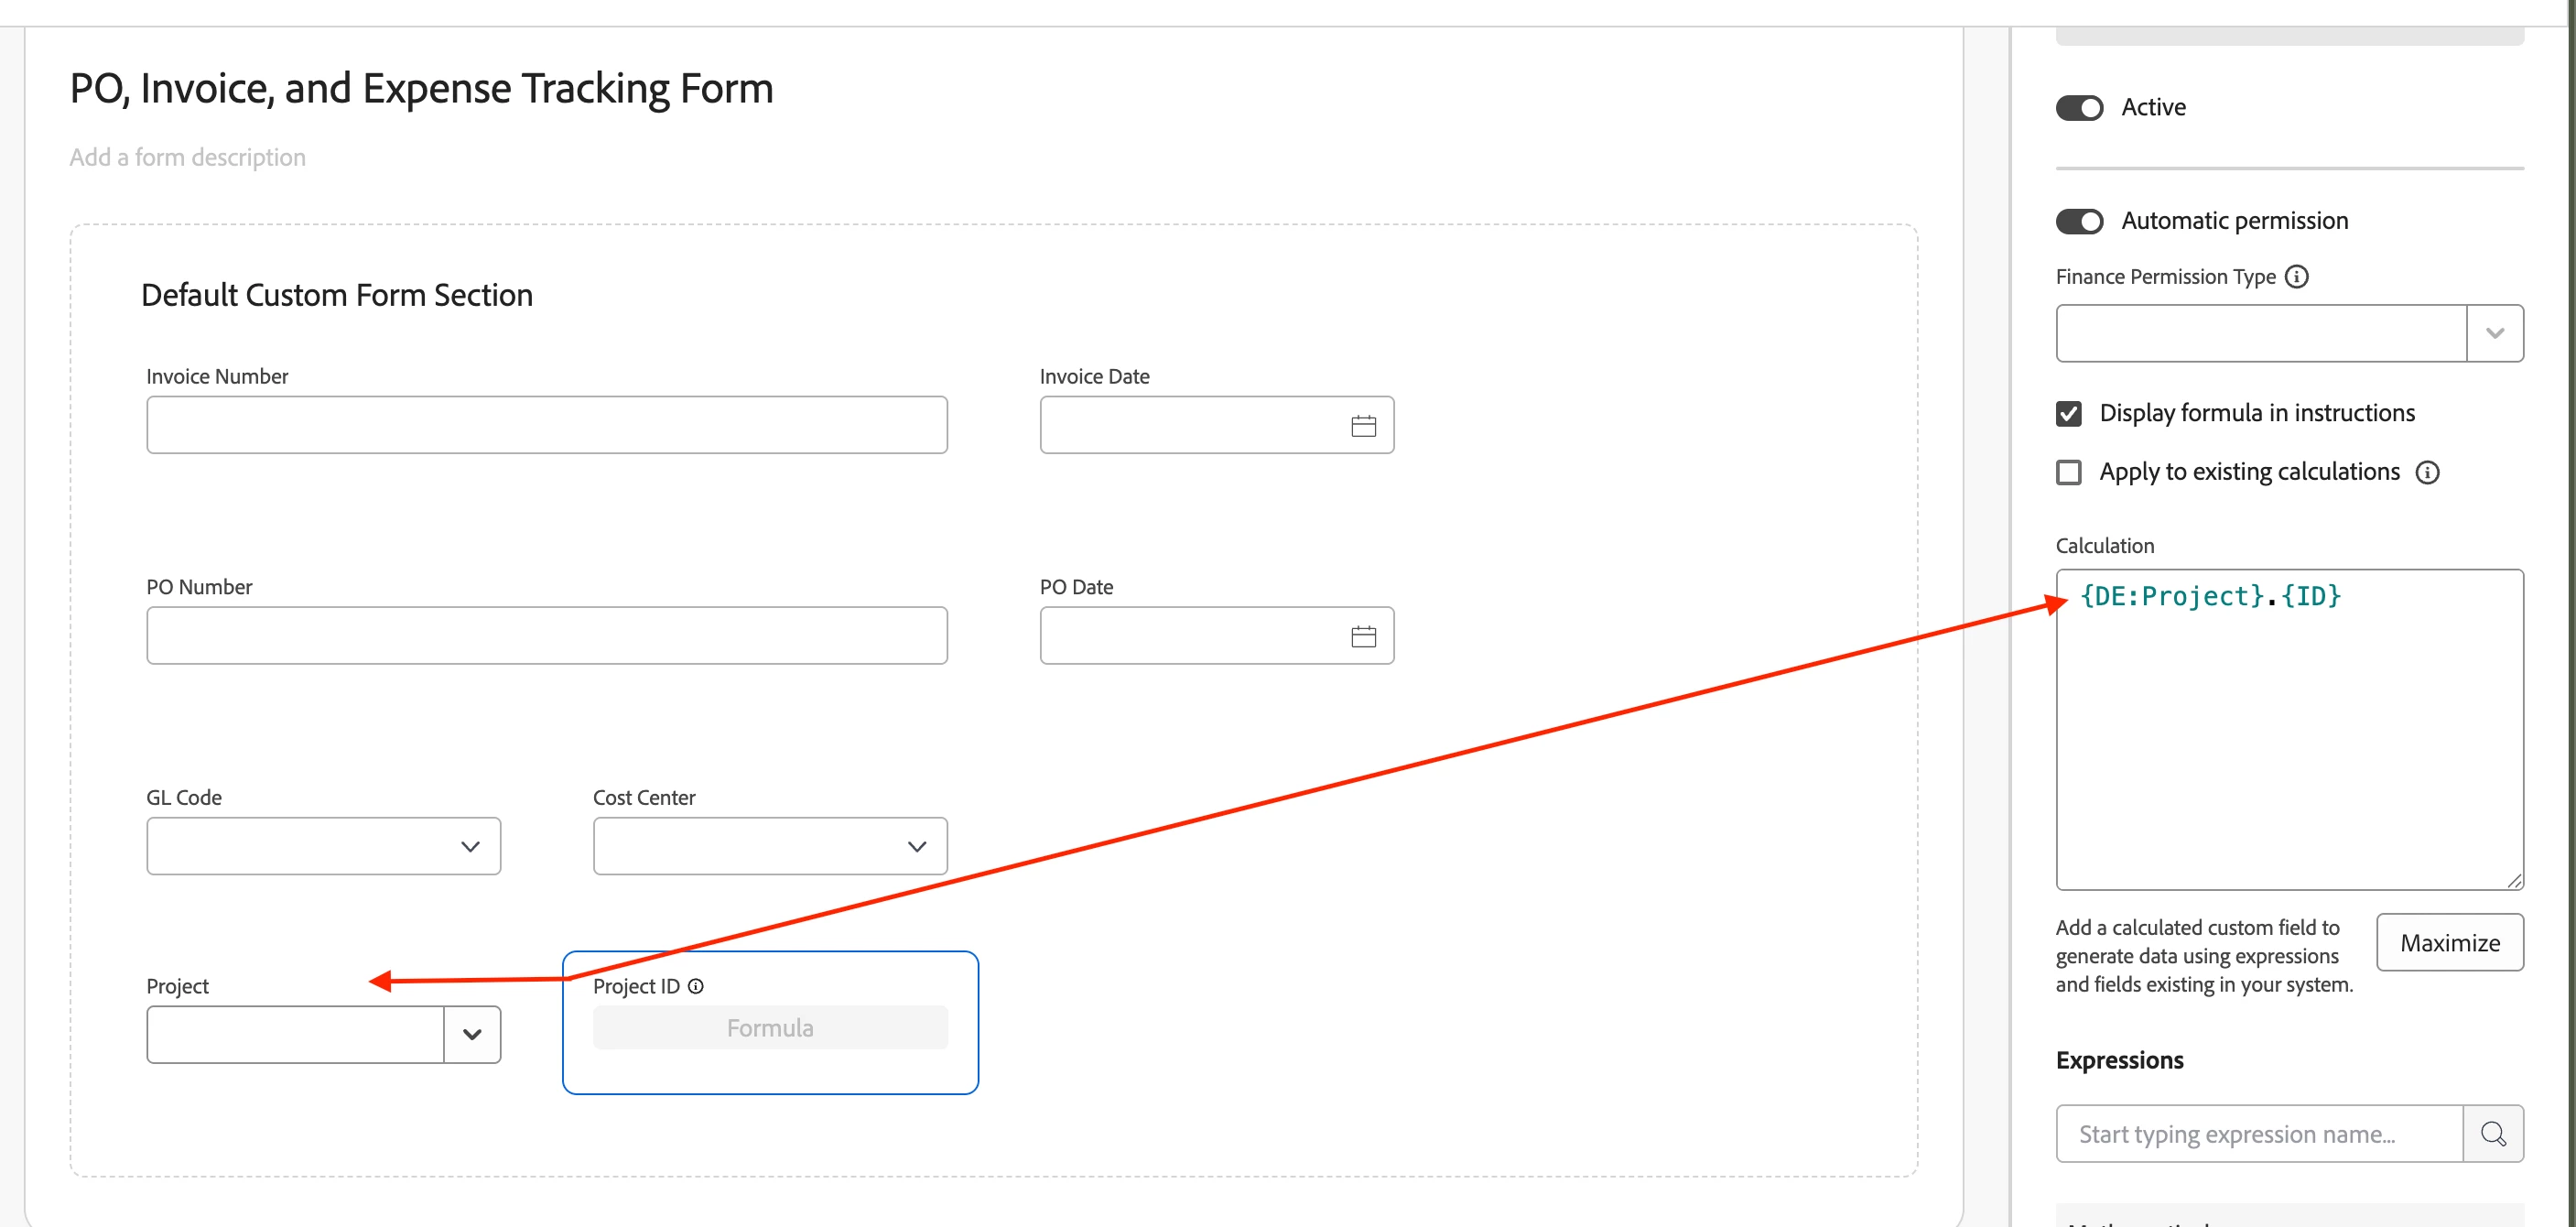This screenshot has width=2576, height=1227.
Task: Click the Maximize button
Action: click(x=2449, y=942)
